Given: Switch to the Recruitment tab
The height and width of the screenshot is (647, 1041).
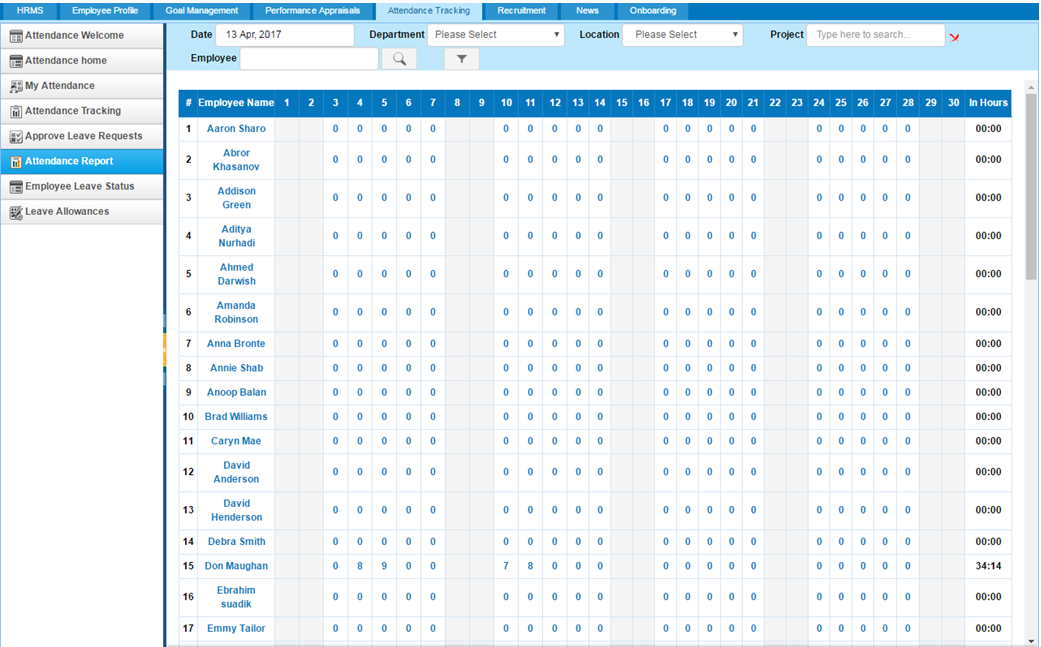Looking at the screenshot, I should pyautogui.click(x=521, y=11).
